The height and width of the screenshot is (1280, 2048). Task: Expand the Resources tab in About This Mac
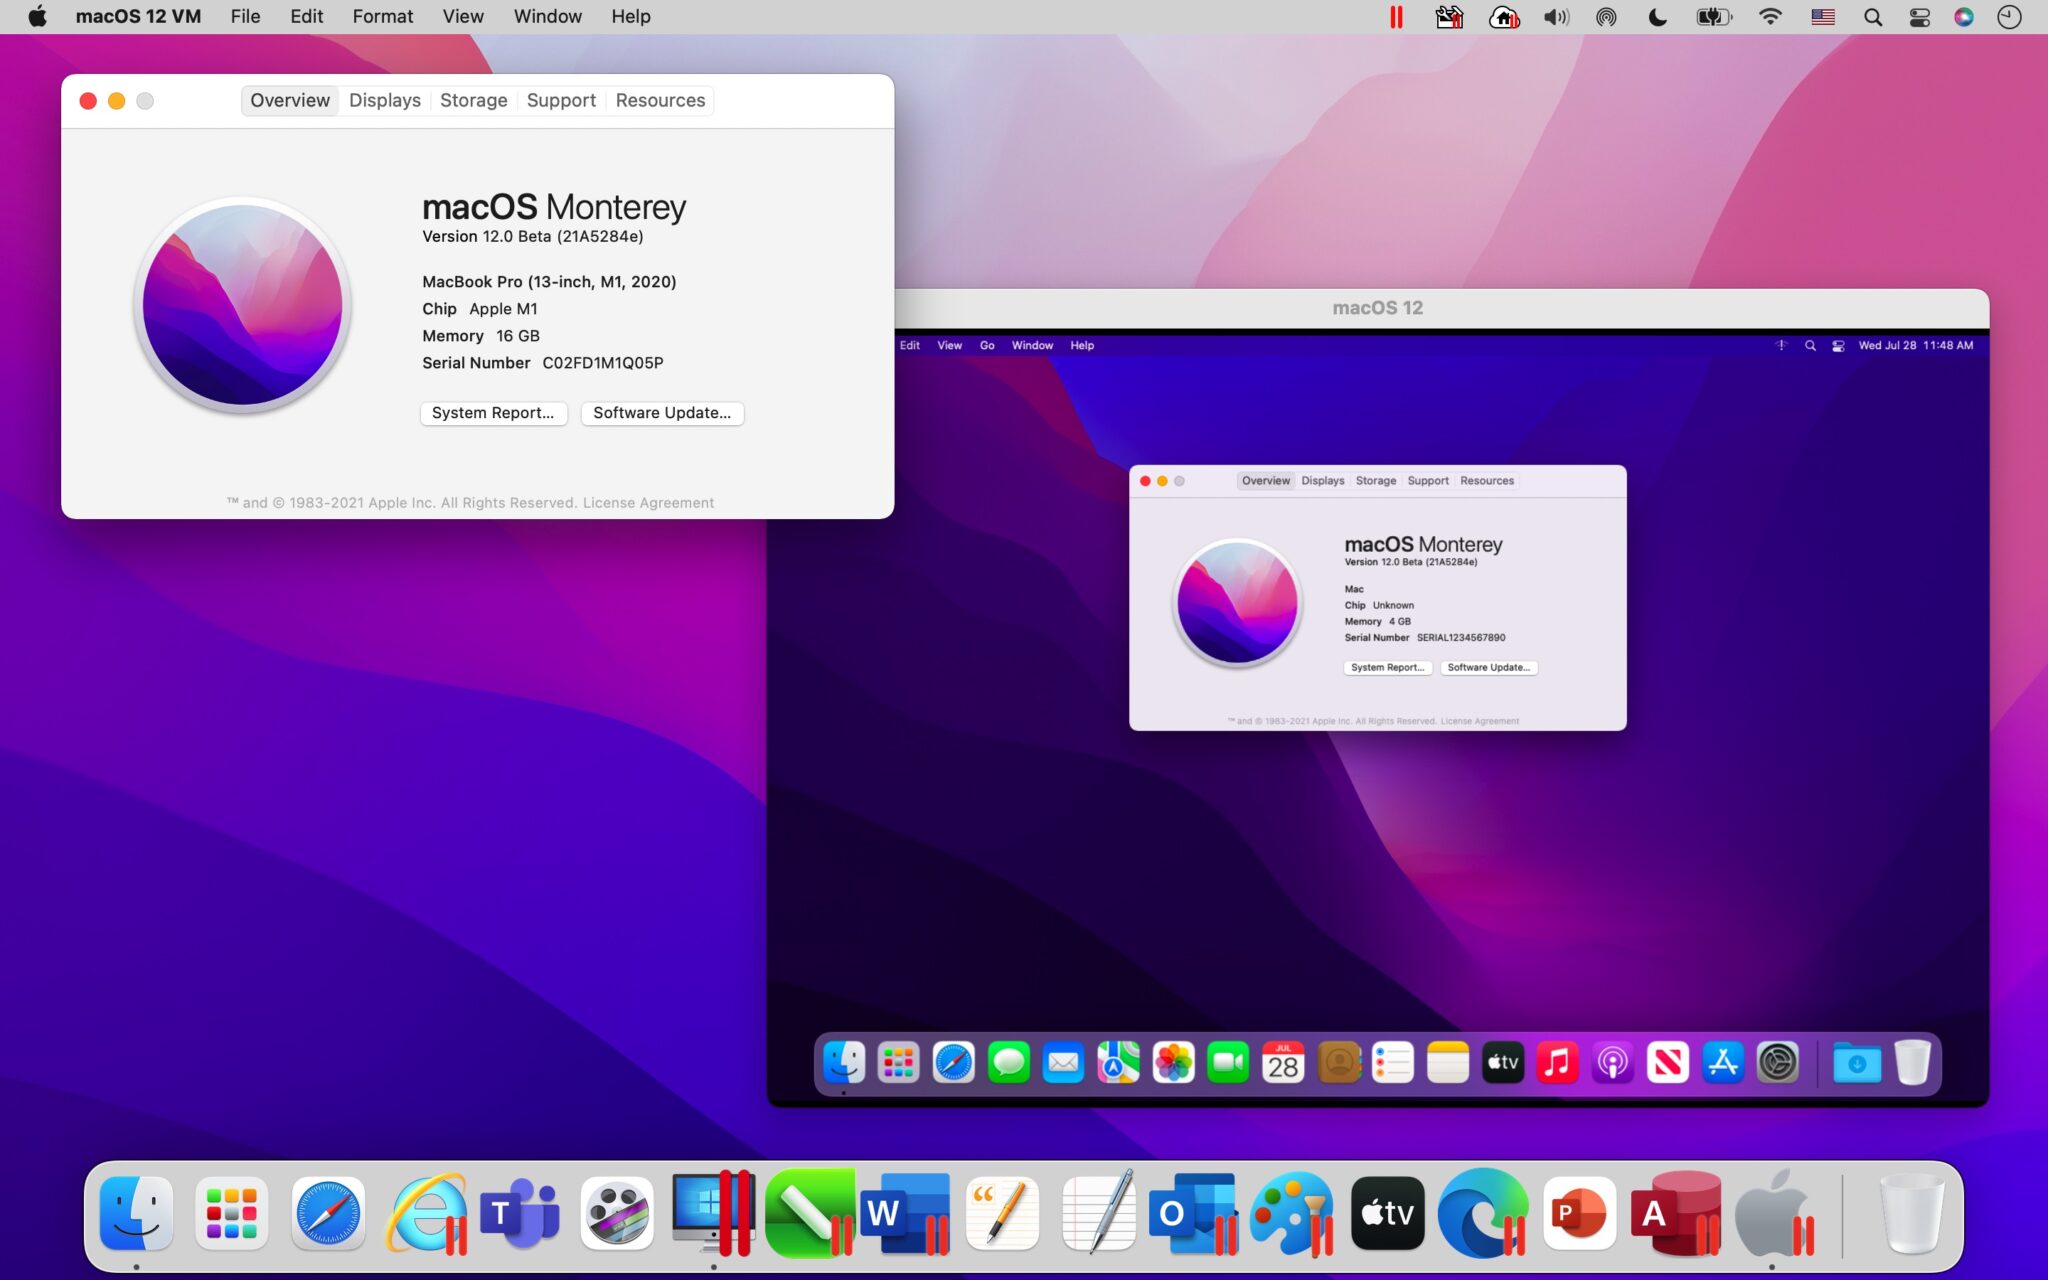(659, 99)
